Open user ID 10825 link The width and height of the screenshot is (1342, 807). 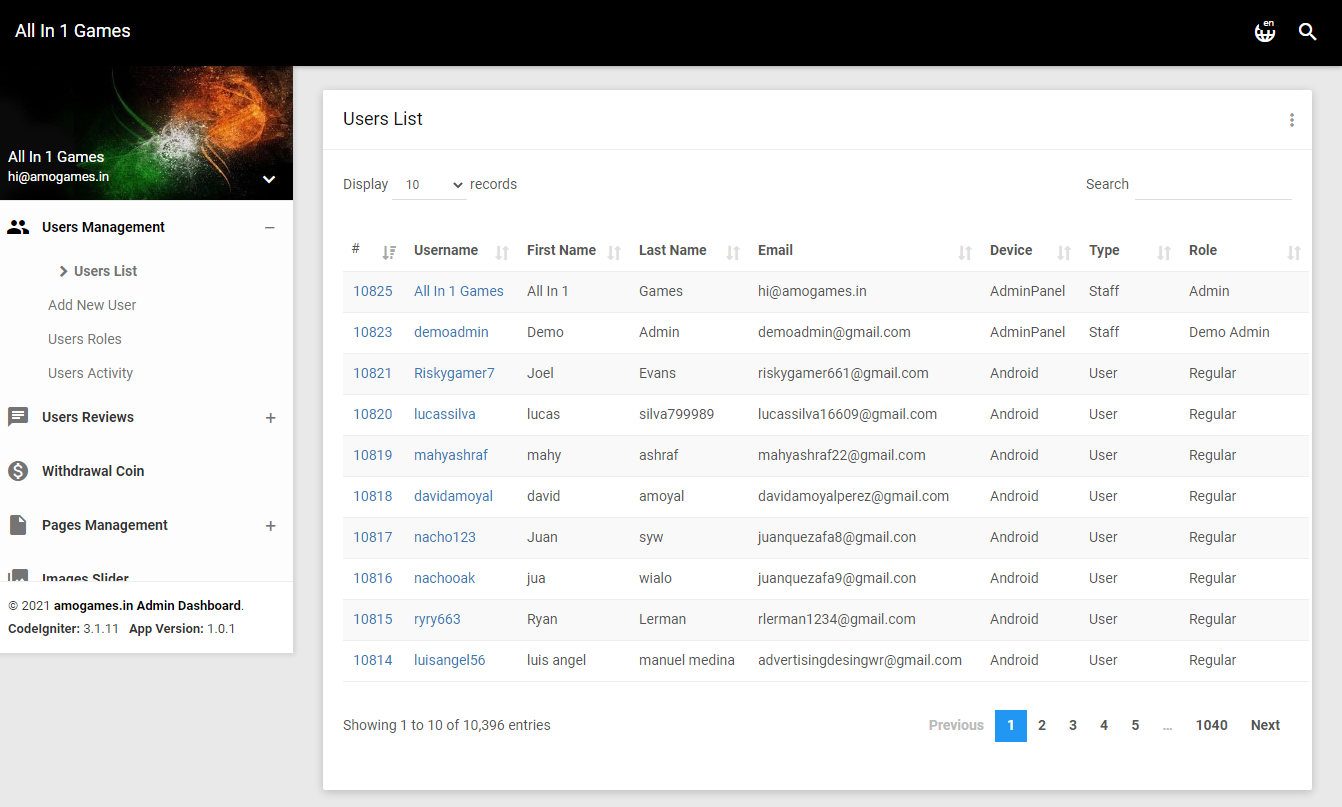tap(373, 291)
